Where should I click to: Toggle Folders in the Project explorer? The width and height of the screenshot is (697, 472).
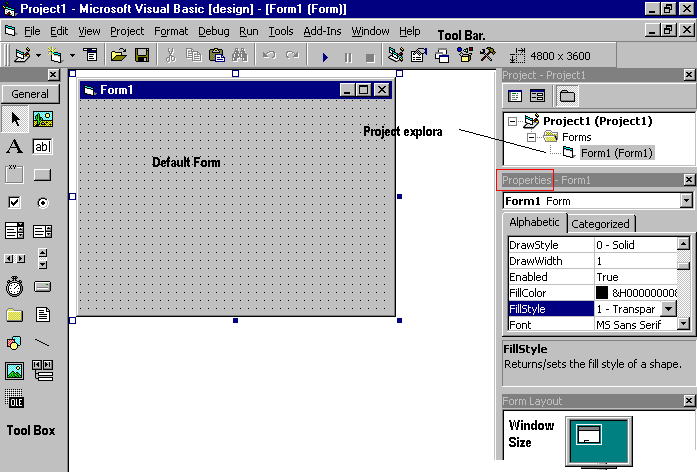[566, 96]
